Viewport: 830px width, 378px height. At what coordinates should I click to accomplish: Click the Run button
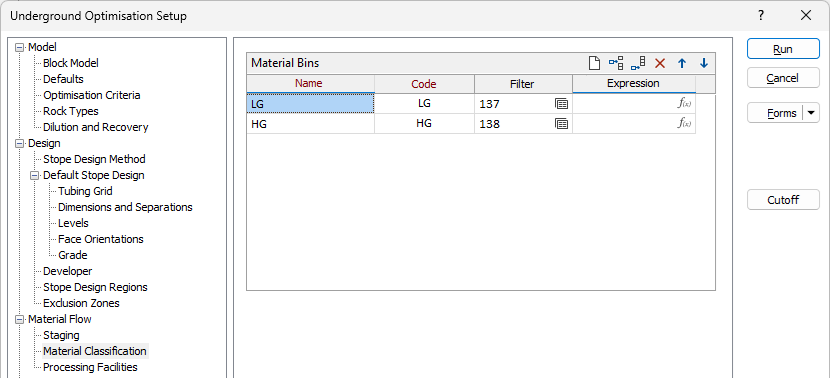pyautogui.click(x=783, y=49)
